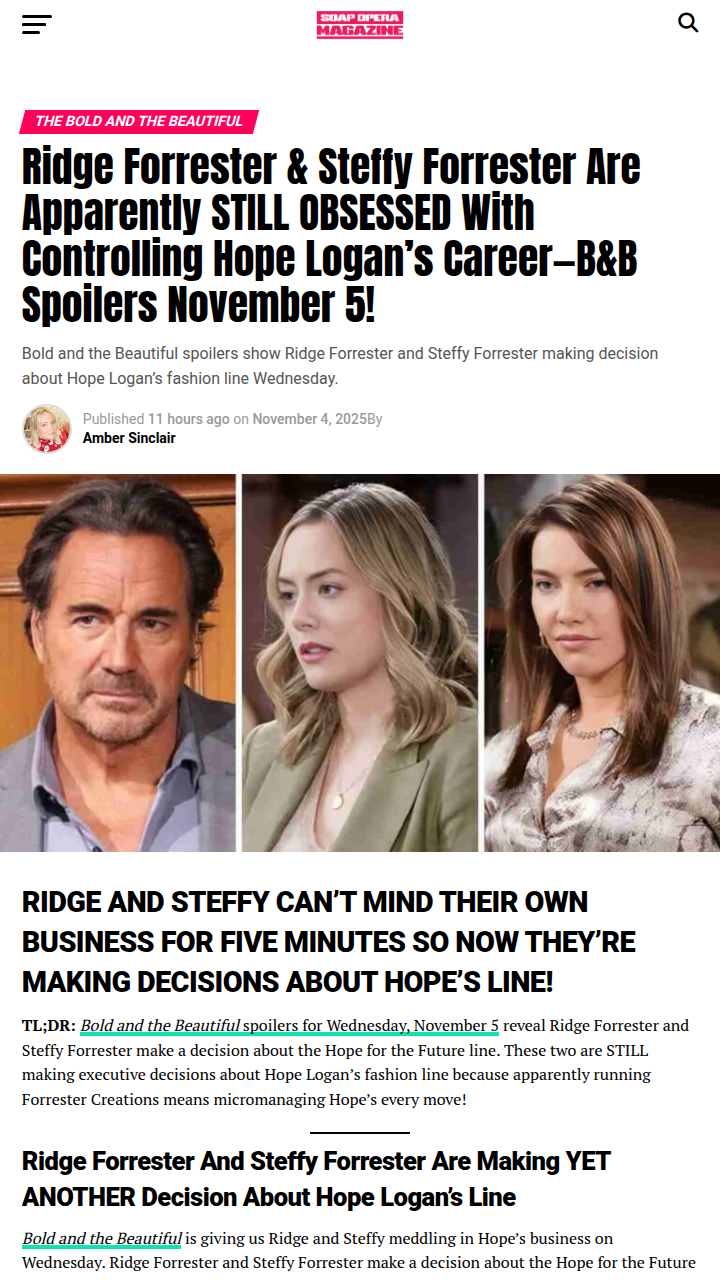
Task: Click the Bold and the Beautiful link in TL;DR
Action: (x=160, y=1026)
